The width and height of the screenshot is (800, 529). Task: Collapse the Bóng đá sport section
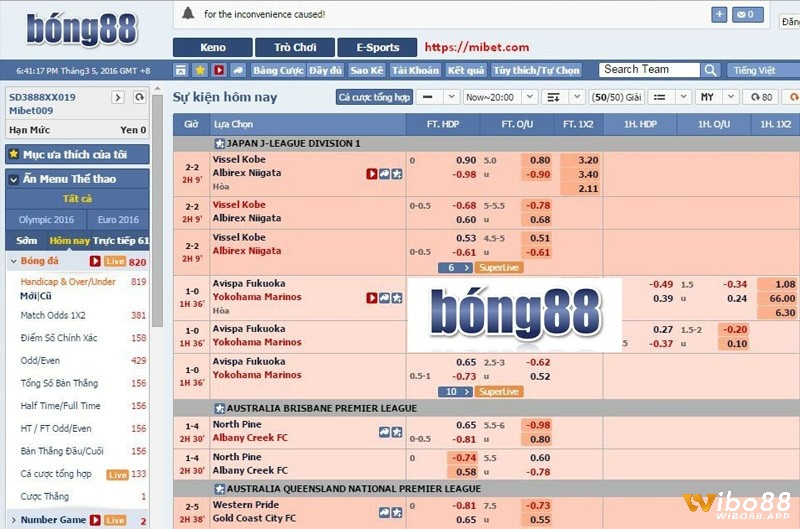14,261
